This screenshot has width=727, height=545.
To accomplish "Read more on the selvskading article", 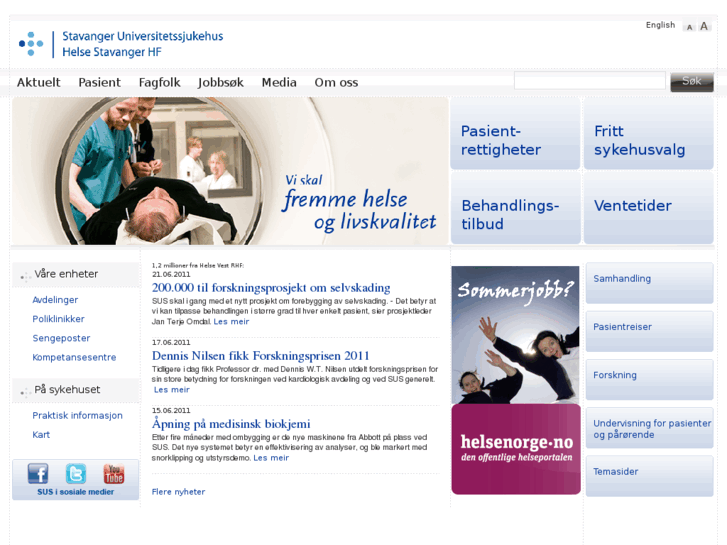I will 231,321.
